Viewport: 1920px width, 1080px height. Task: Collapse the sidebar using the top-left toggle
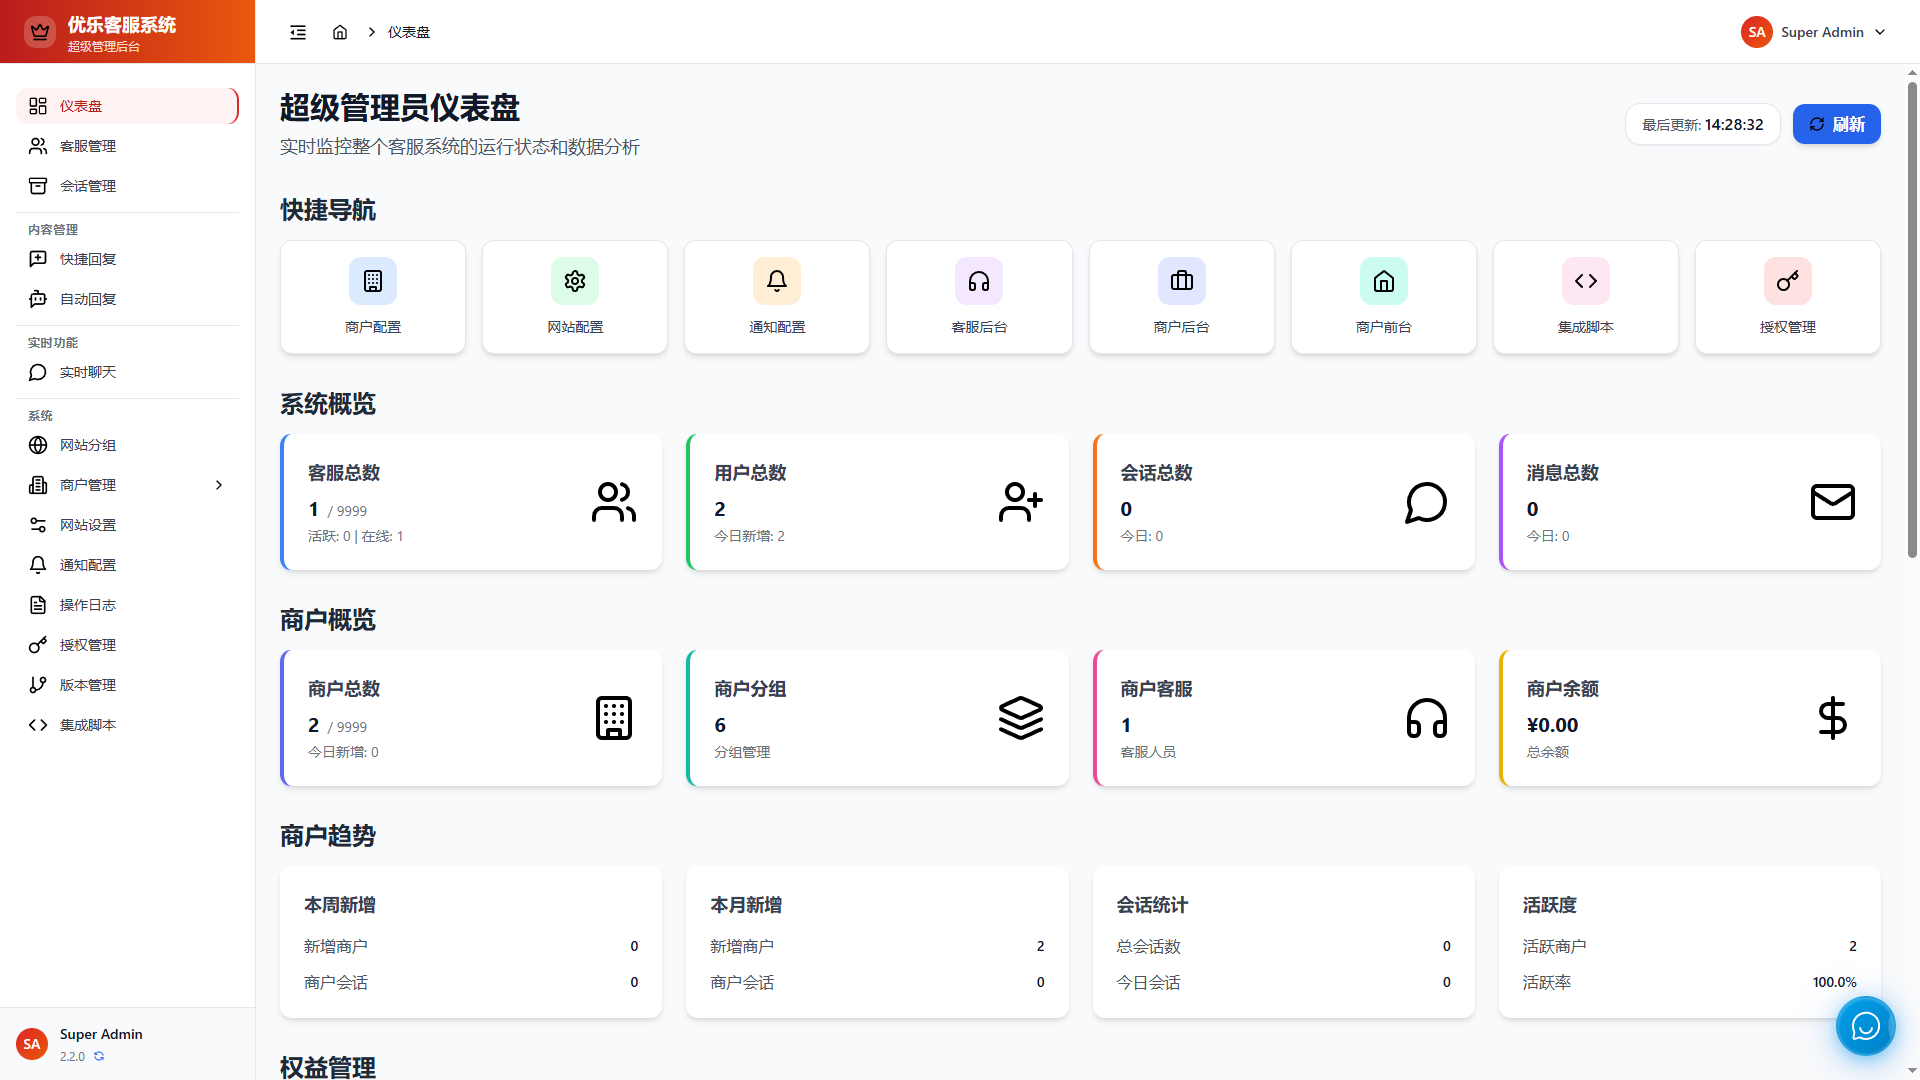(297, 31)
